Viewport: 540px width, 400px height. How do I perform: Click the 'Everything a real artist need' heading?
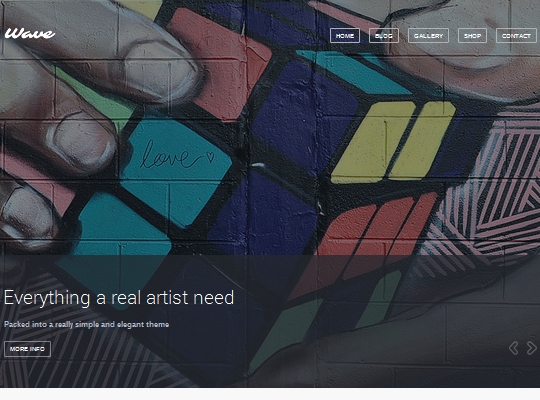(119, 297)
